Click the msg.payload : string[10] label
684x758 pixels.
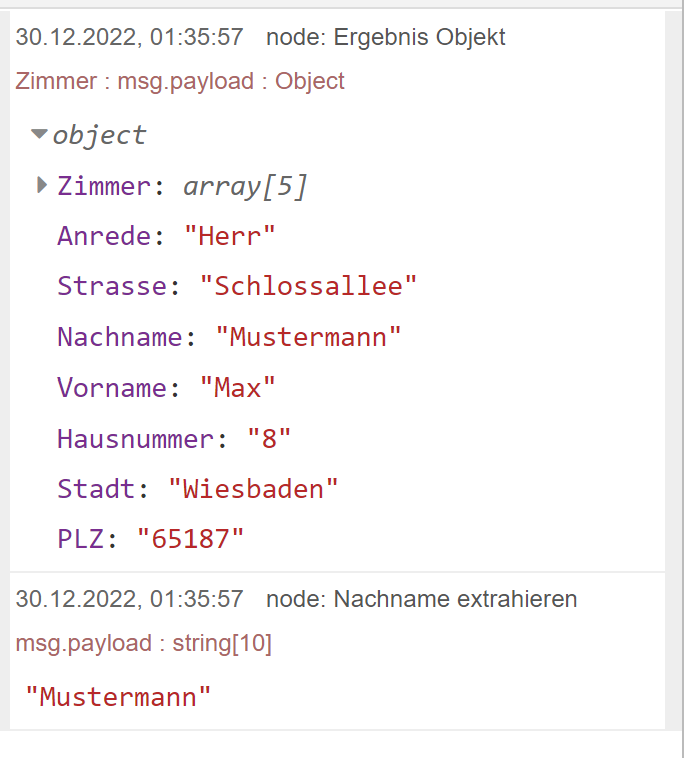(x=144, y=643)
